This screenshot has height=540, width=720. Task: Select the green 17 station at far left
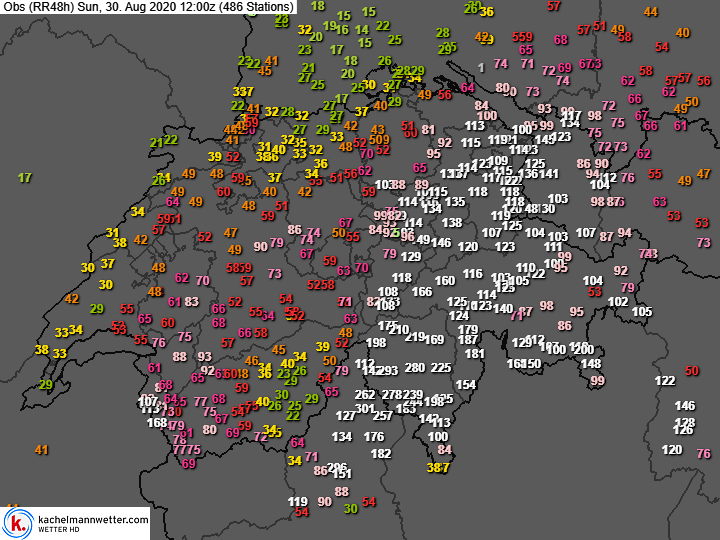click(25, 177)
